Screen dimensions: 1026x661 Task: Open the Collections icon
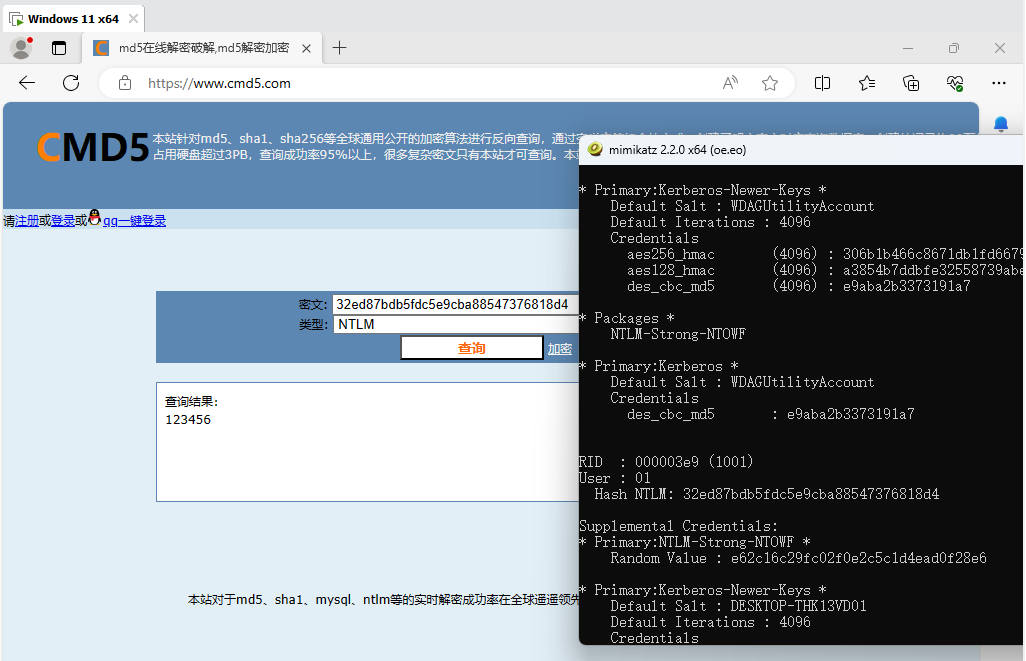[911, 83]
